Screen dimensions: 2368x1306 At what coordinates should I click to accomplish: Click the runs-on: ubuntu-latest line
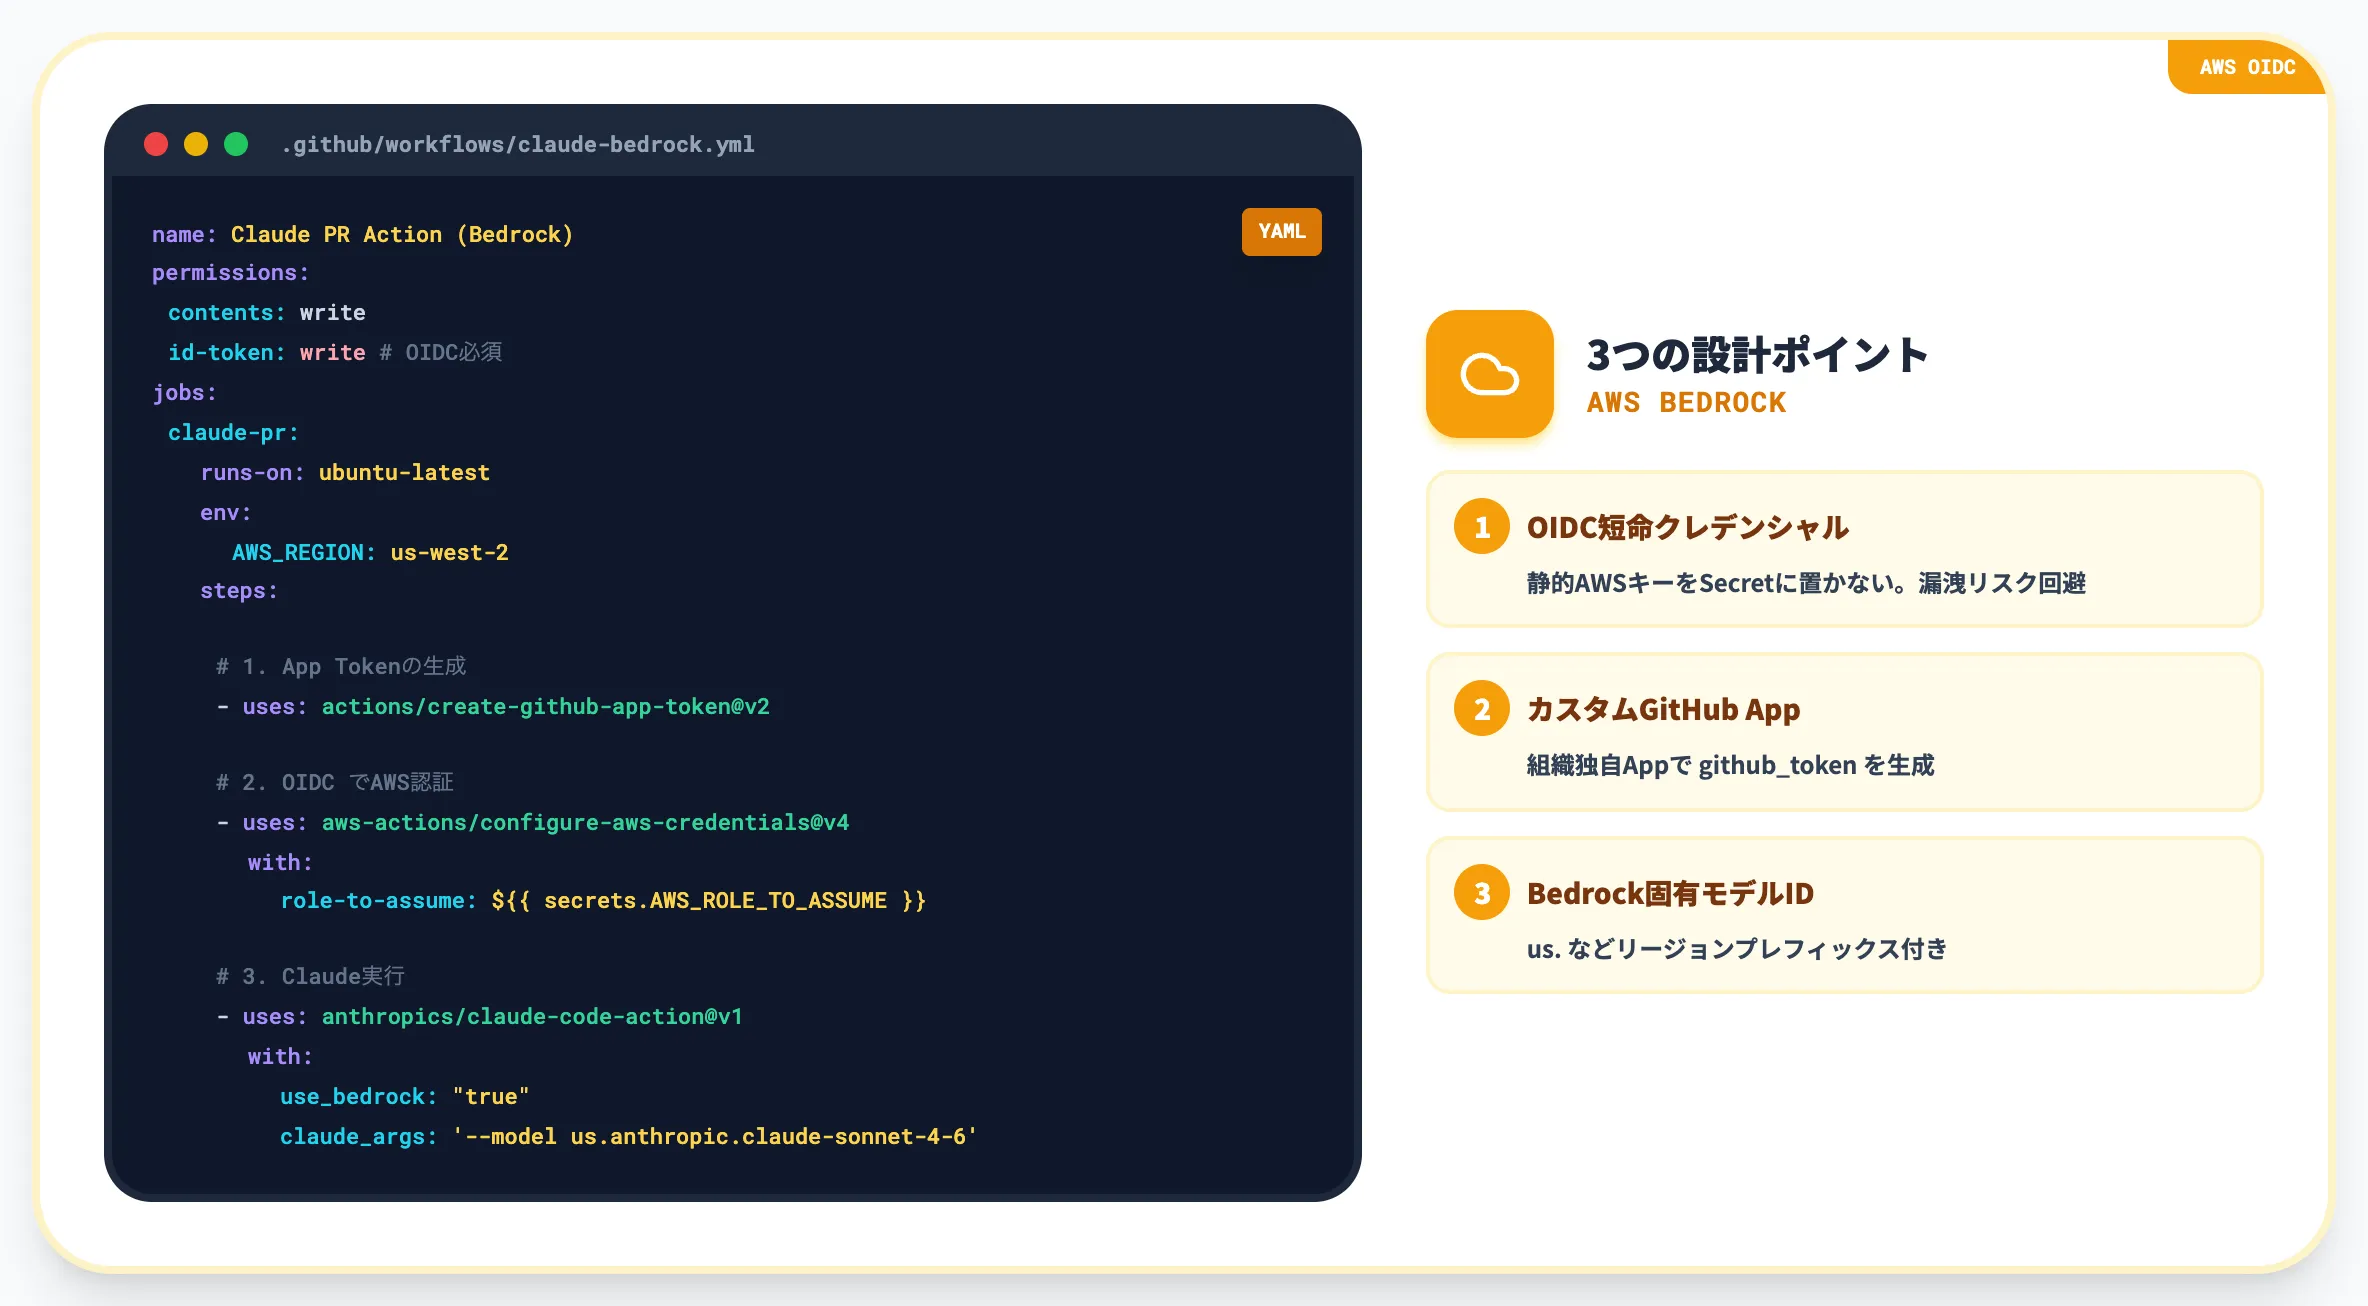click(345, 472)
